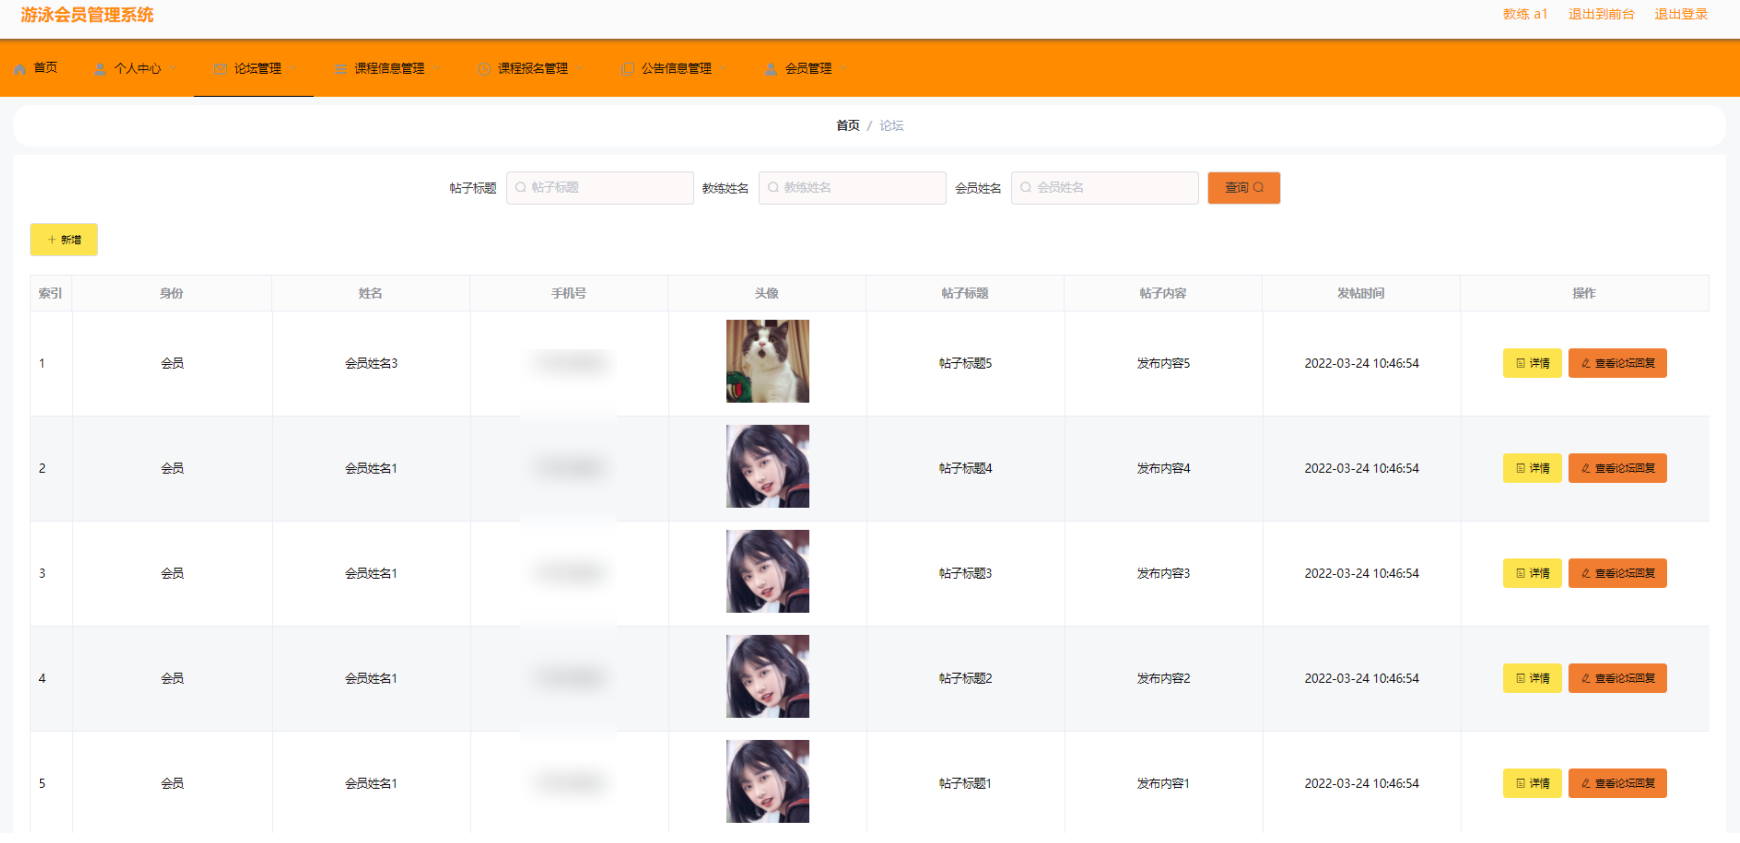Image resolution: width=1740 pixels, height=843 pixels.
Task: Expand the 个人中心 dropdown arrow
Action: 174,69
